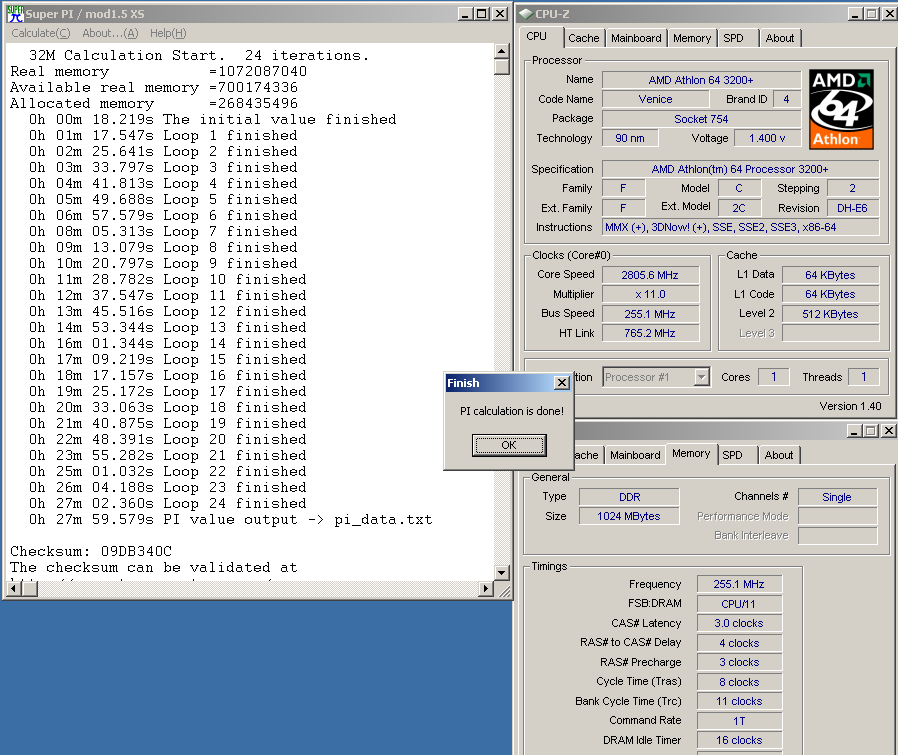898x755 pixels.
Task: Click the Super PI scroll up arrow
Action: coord(502,52)
